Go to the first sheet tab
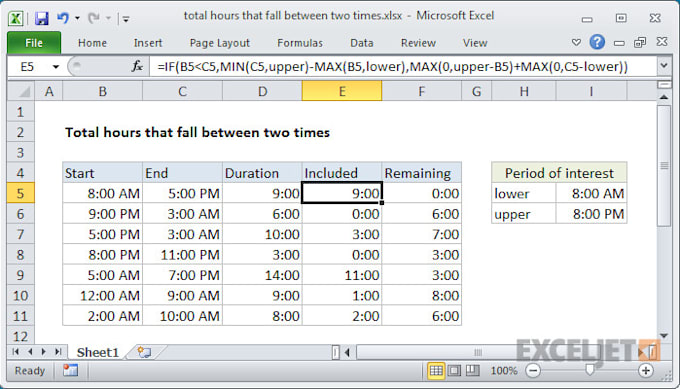The height and width of the screenshot is (389, 680). point(16,352)
